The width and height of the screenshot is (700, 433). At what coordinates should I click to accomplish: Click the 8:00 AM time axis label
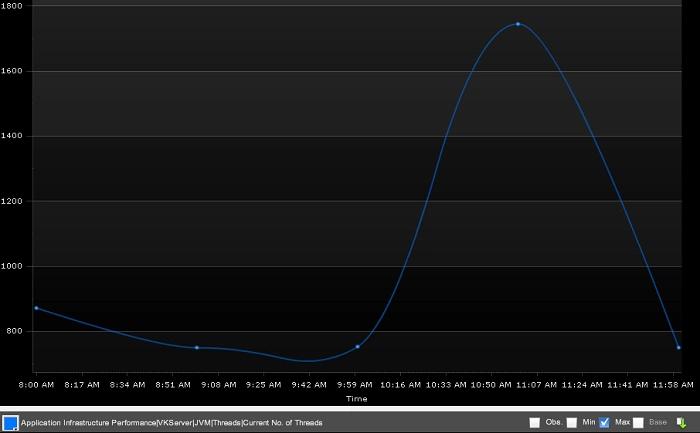coord(36,384)
